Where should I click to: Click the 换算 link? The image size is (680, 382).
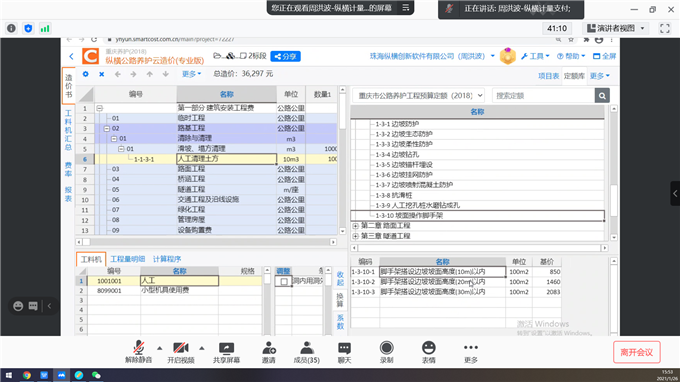click(x=340, y=300)
